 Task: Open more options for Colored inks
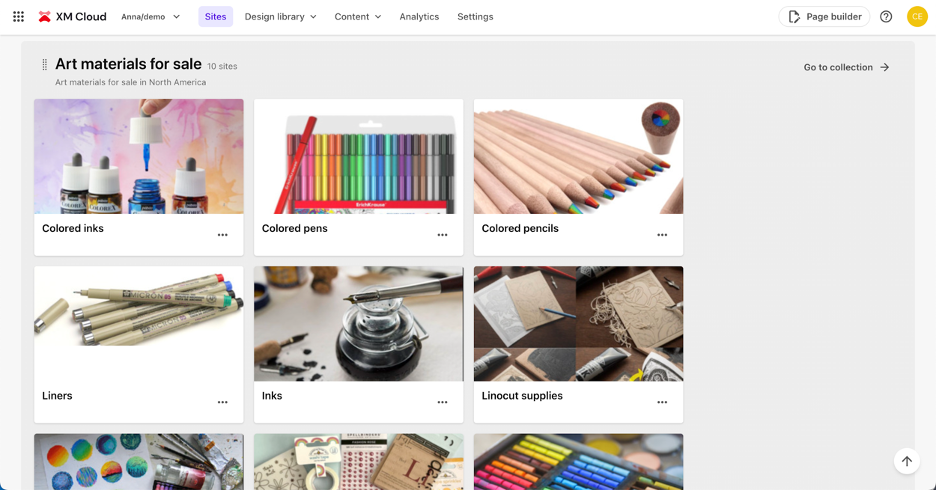[x=223, y=235]
